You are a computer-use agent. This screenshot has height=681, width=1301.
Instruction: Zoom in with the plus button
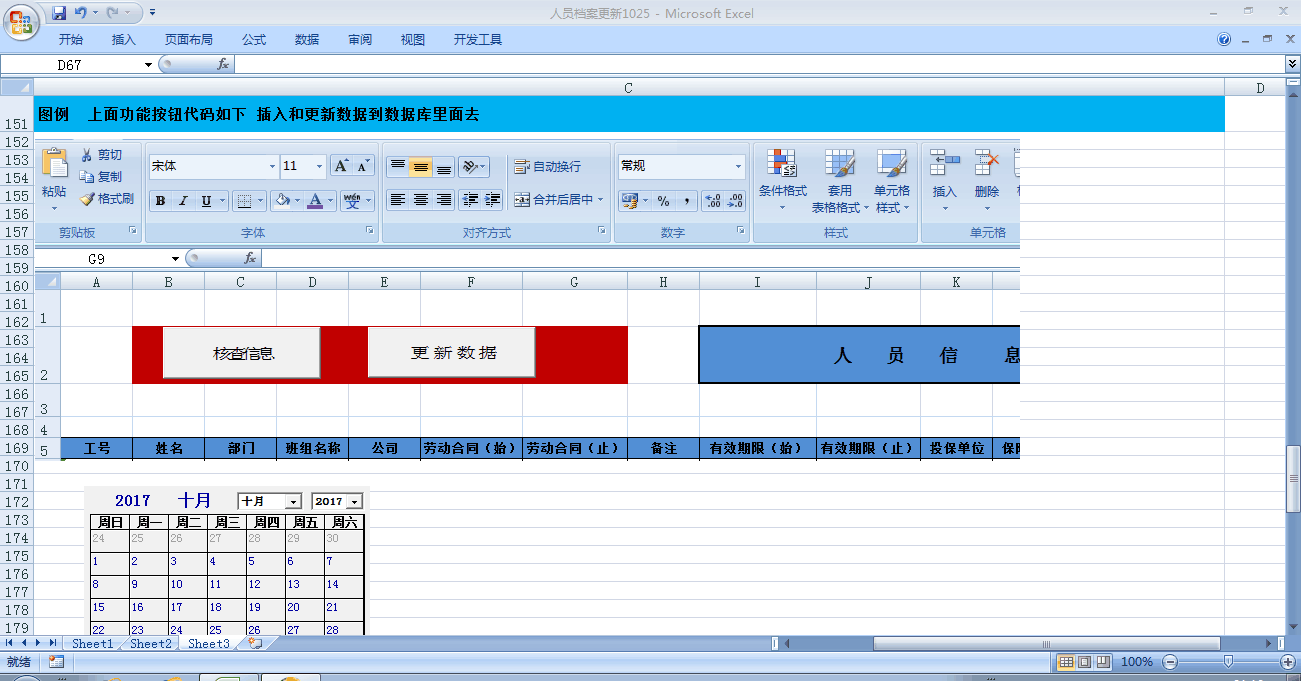pos(1287,662)
